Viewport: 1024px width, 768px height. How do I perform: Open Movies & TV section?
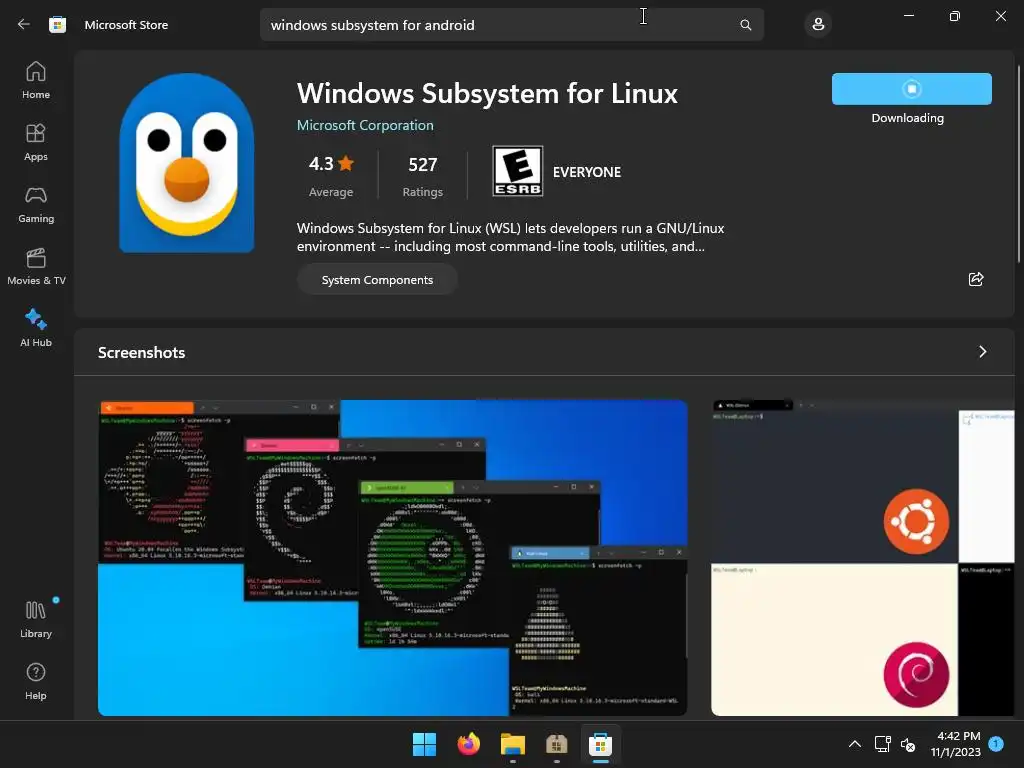tap(36, 266)
